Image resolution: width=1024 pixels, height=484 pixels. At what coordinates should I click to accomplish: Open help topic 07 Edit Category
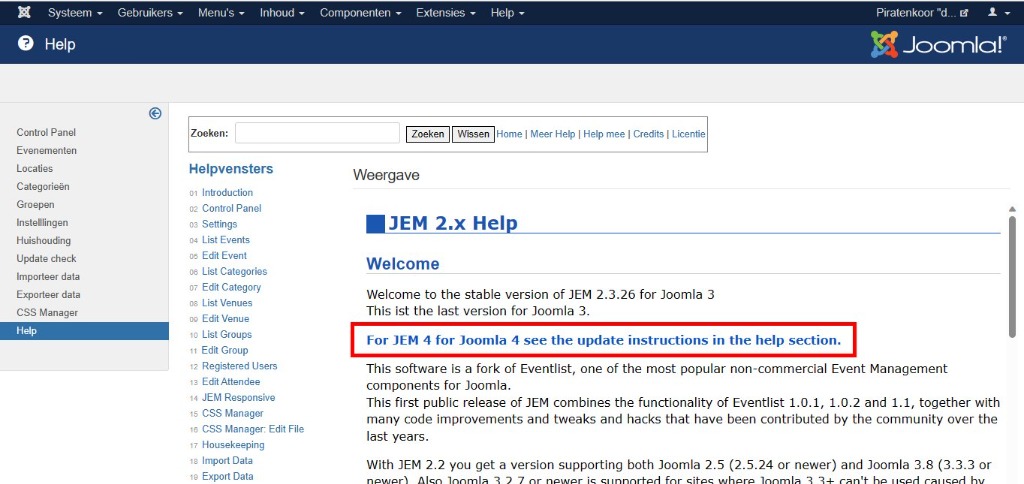pyautogui.click(x=231, y=287)
